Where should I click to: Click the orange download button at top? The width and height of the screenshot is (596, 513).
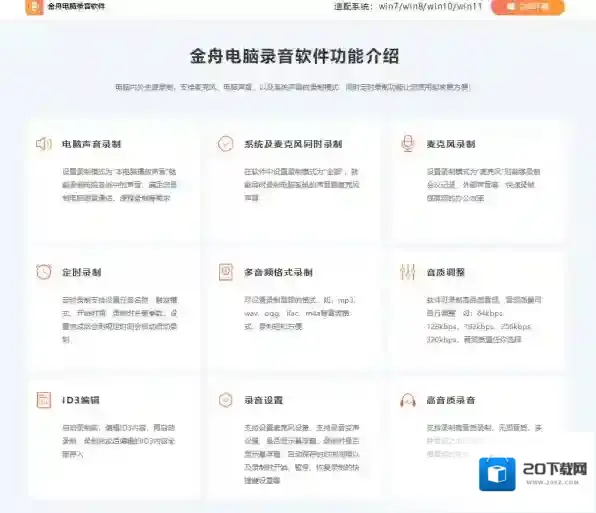528,6
